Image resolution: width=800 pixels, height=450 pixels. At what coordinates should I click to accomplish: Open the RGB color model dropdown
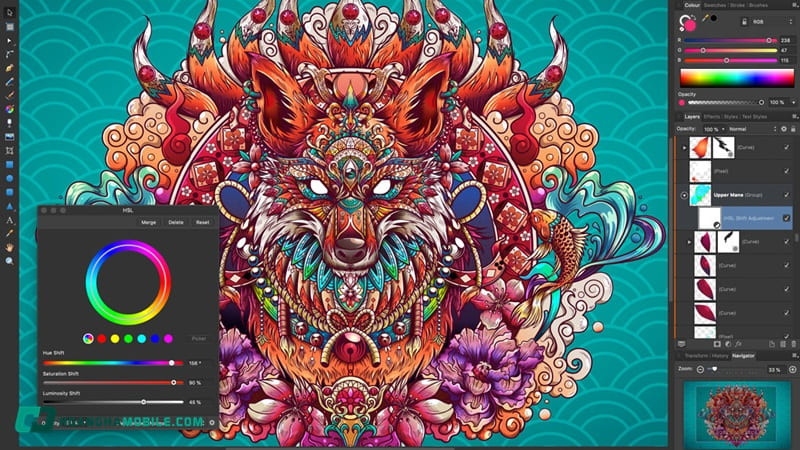(772, 20)
